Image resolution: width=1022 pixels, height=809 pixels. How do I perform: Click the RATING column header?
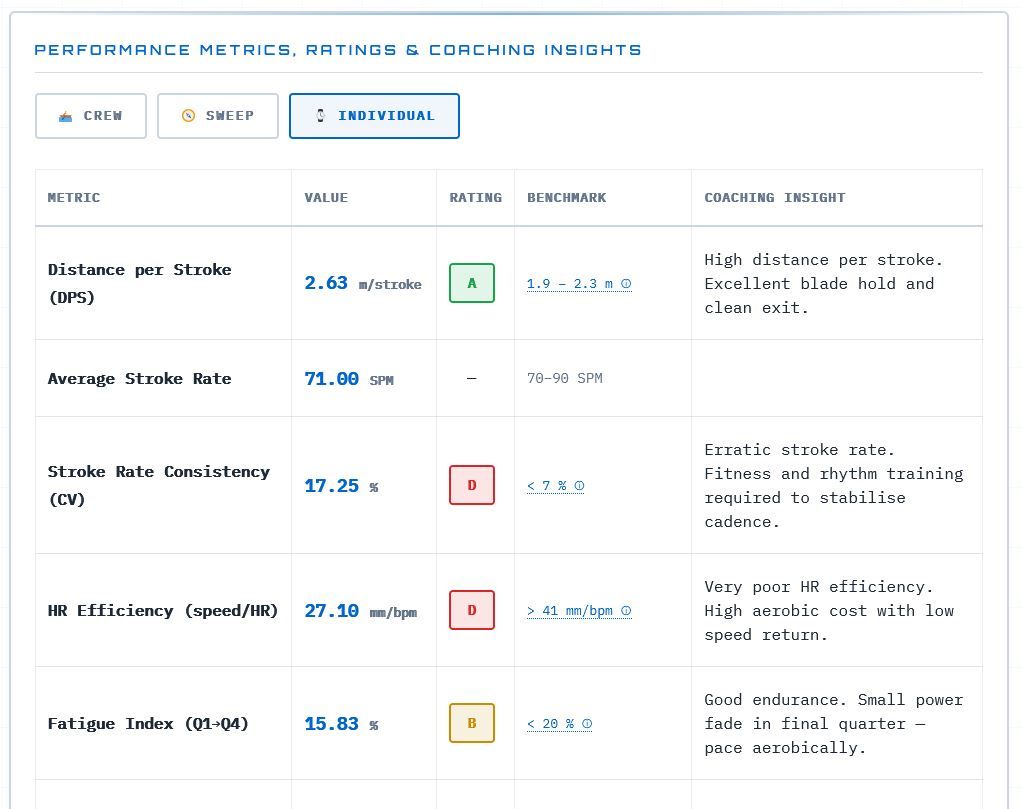pyautogui.click(x=475, y=198)
